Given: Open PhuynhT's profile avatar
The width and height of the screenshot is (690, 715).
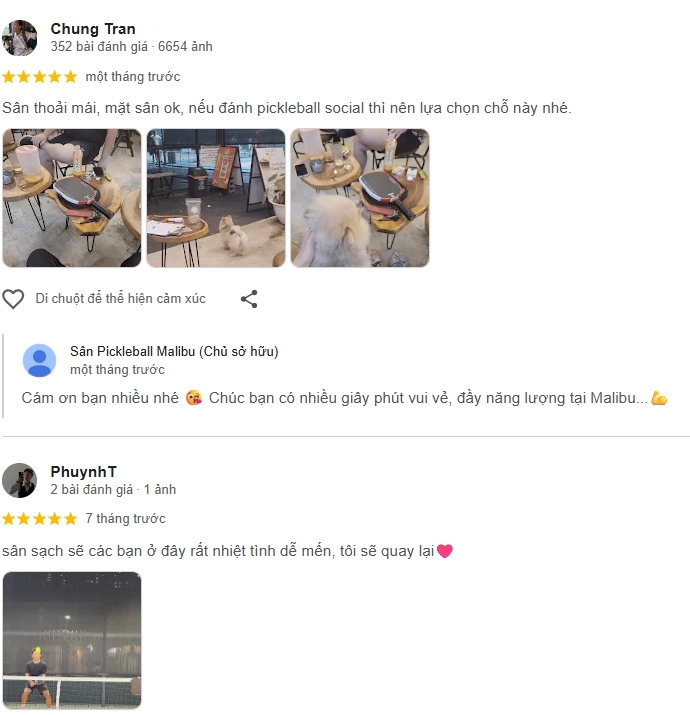Looking at the screenshot, I should point(20,480).
